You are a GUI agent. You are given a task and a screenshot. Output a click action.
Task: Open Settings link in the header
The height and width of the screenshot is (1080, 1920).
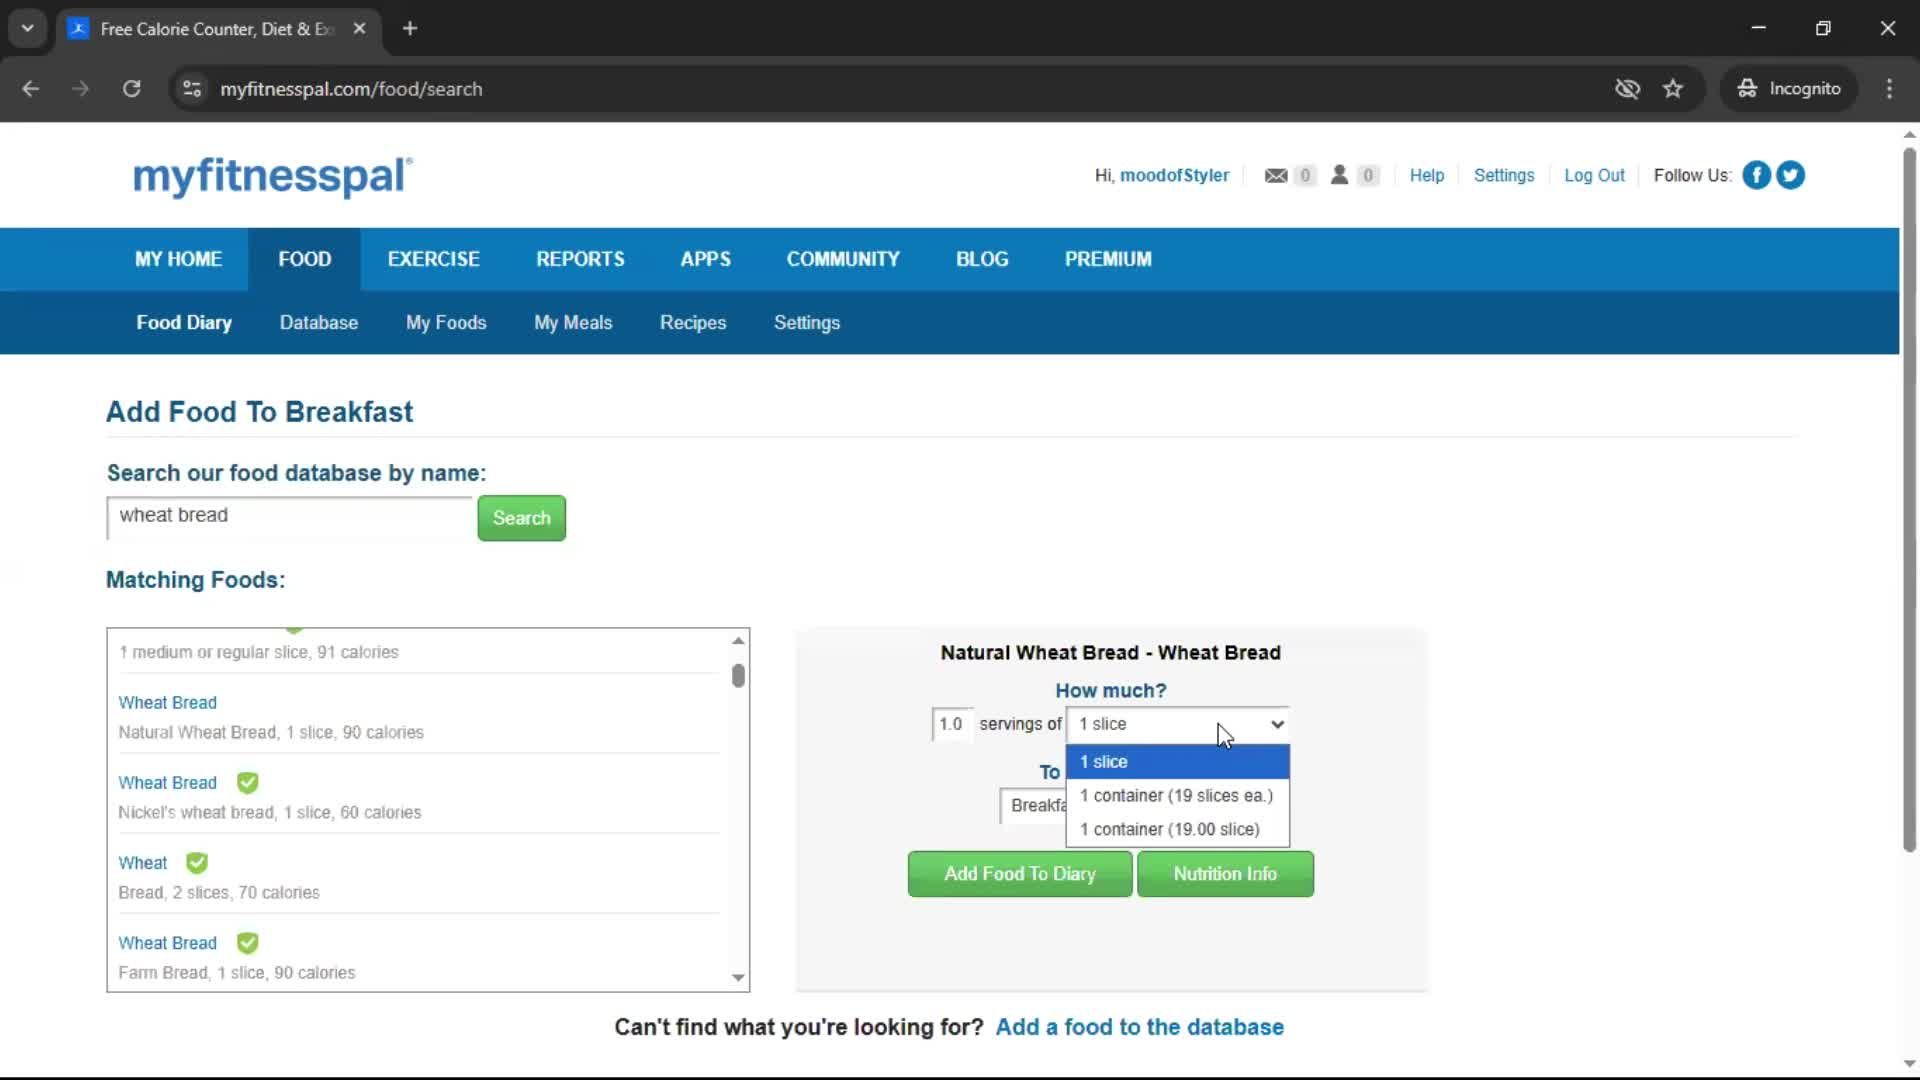[1504, 175]
